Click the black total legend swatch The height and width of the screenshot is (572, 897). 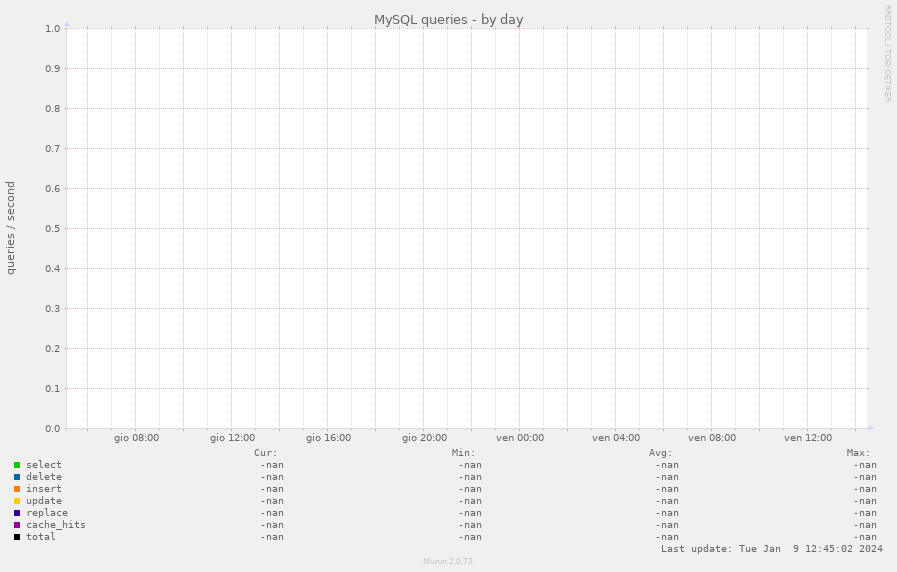coord(17,537)
